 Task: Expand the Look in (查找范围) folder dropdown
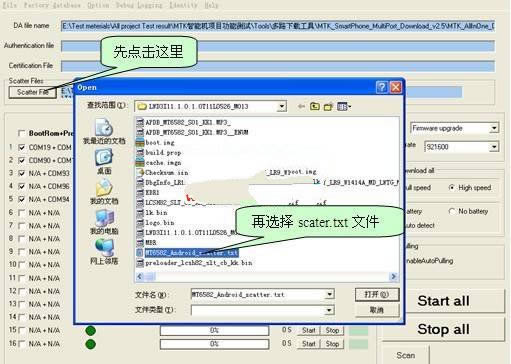click(x=282, y=107)
